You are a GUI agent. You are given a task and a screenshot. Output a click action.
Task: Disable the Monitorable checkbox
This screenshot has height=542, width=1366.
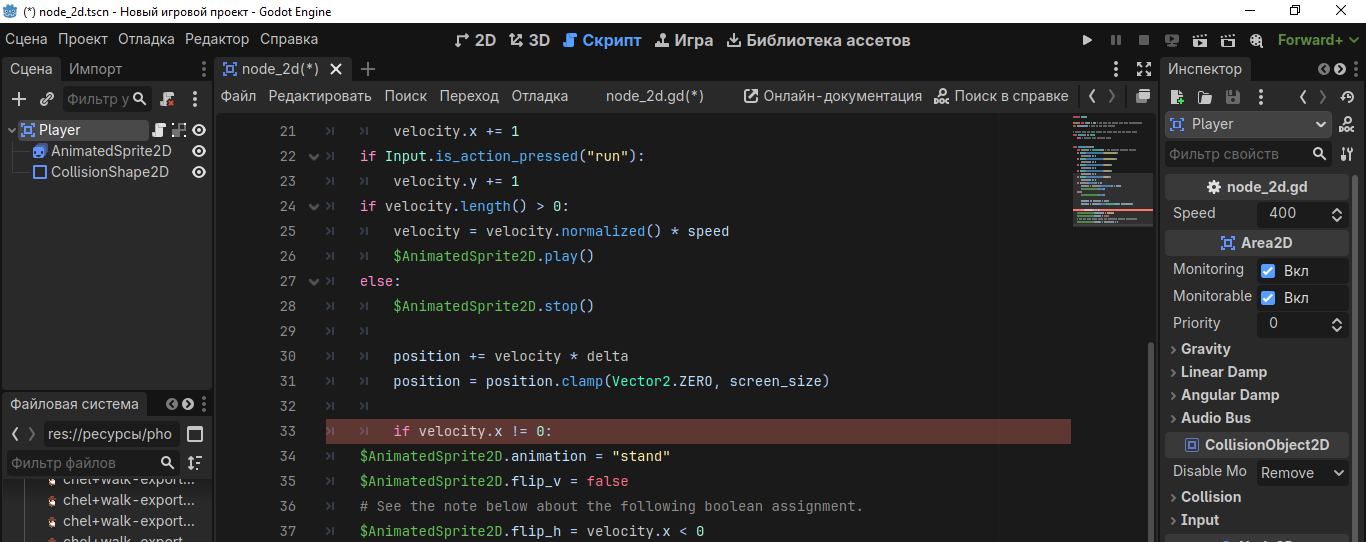1268,298
